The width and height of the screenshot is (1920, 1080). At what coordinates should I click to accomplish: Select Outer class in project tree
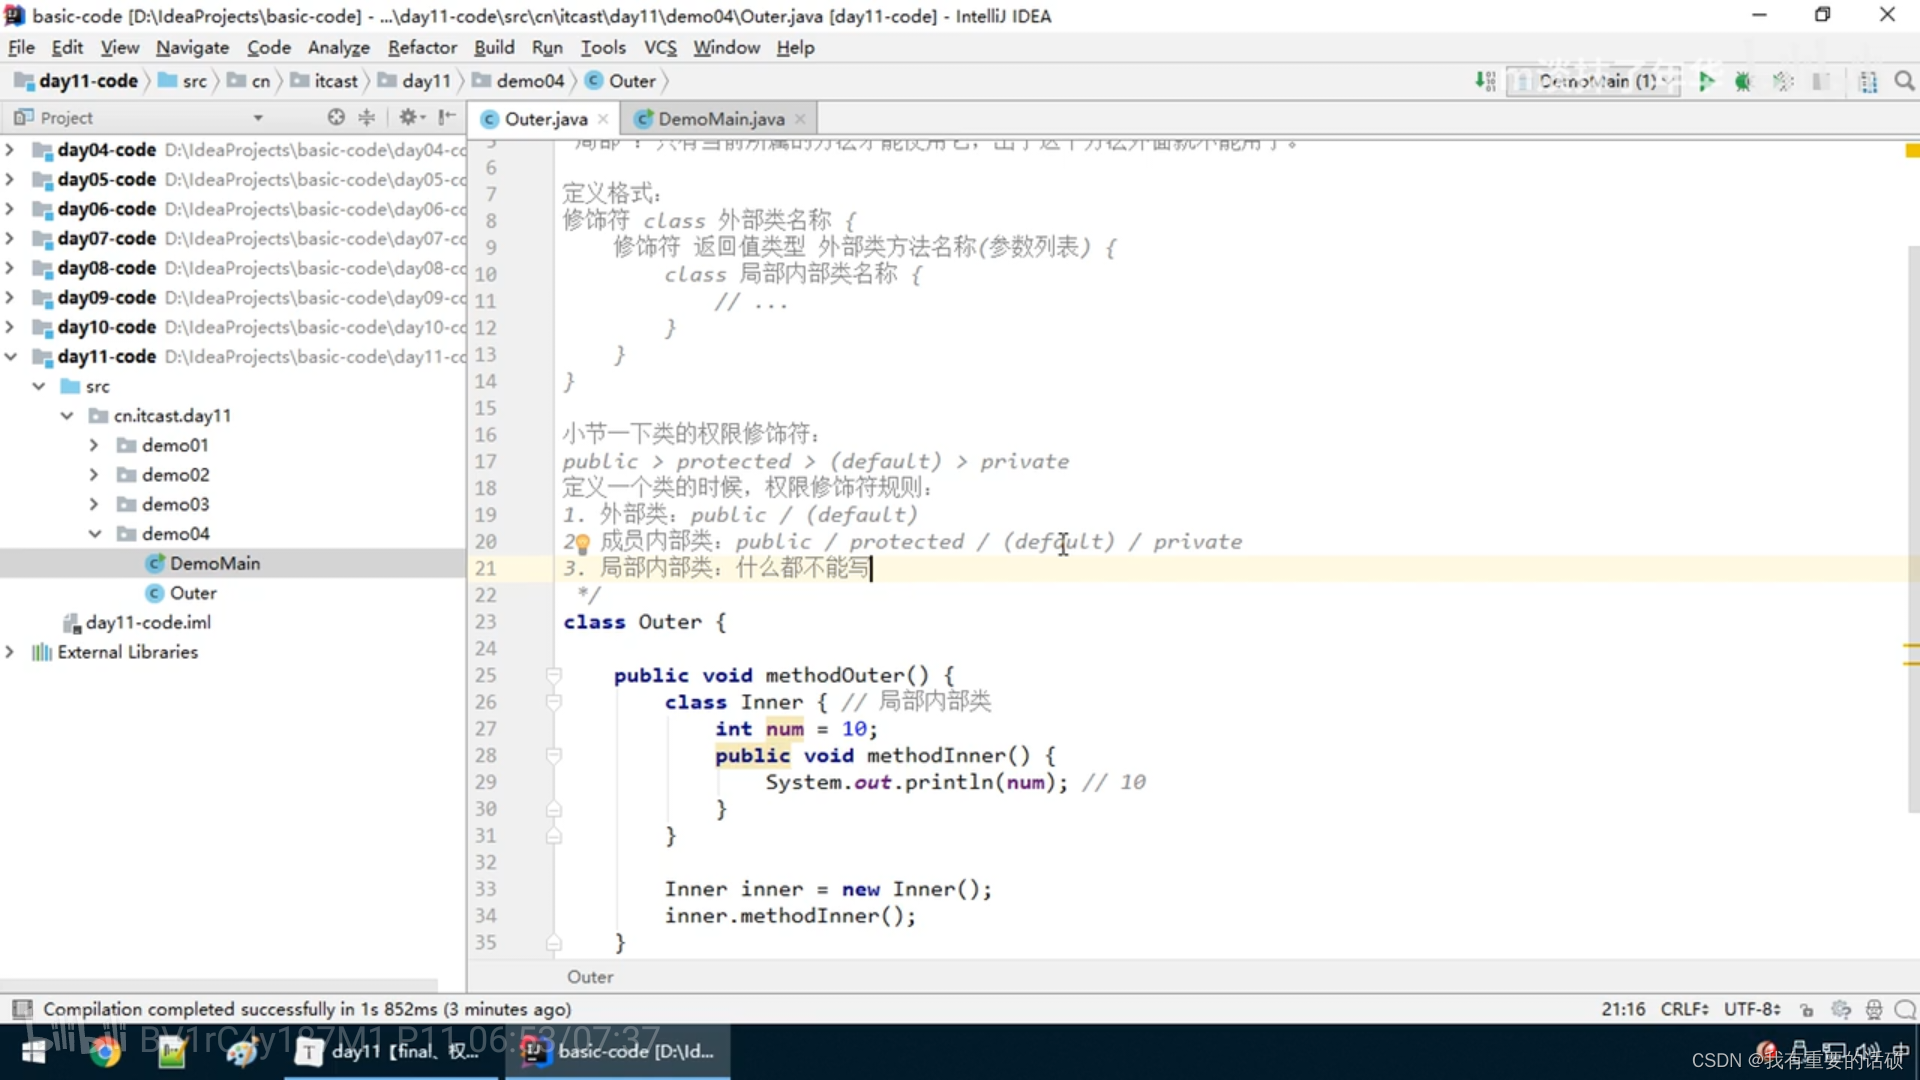pos(181,593)
